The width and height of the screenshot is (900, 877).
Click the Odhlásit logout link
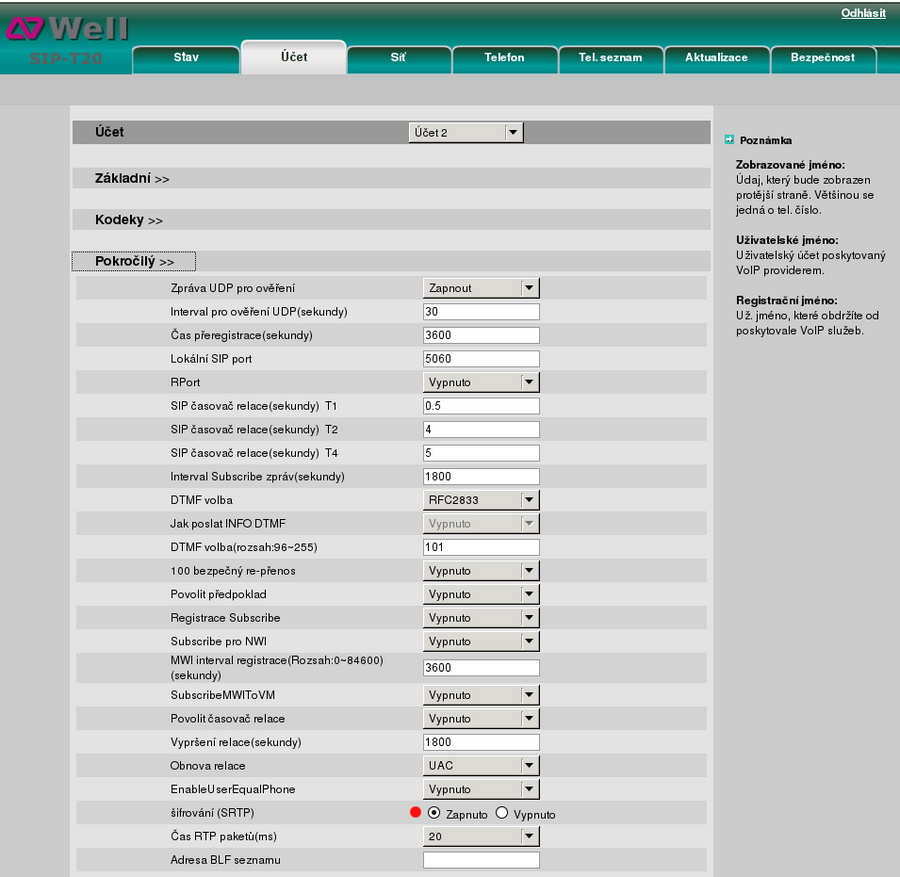click(x=863, y=13)
